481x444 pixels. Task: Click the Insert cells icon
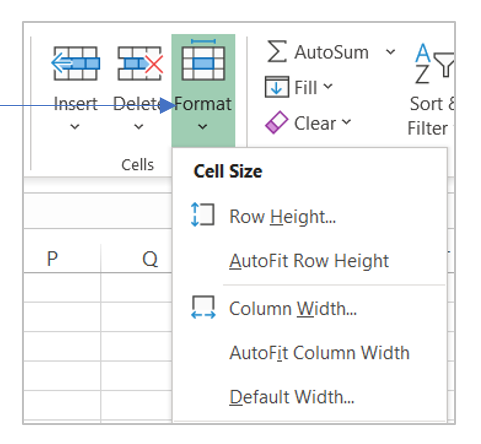point(75,63)
